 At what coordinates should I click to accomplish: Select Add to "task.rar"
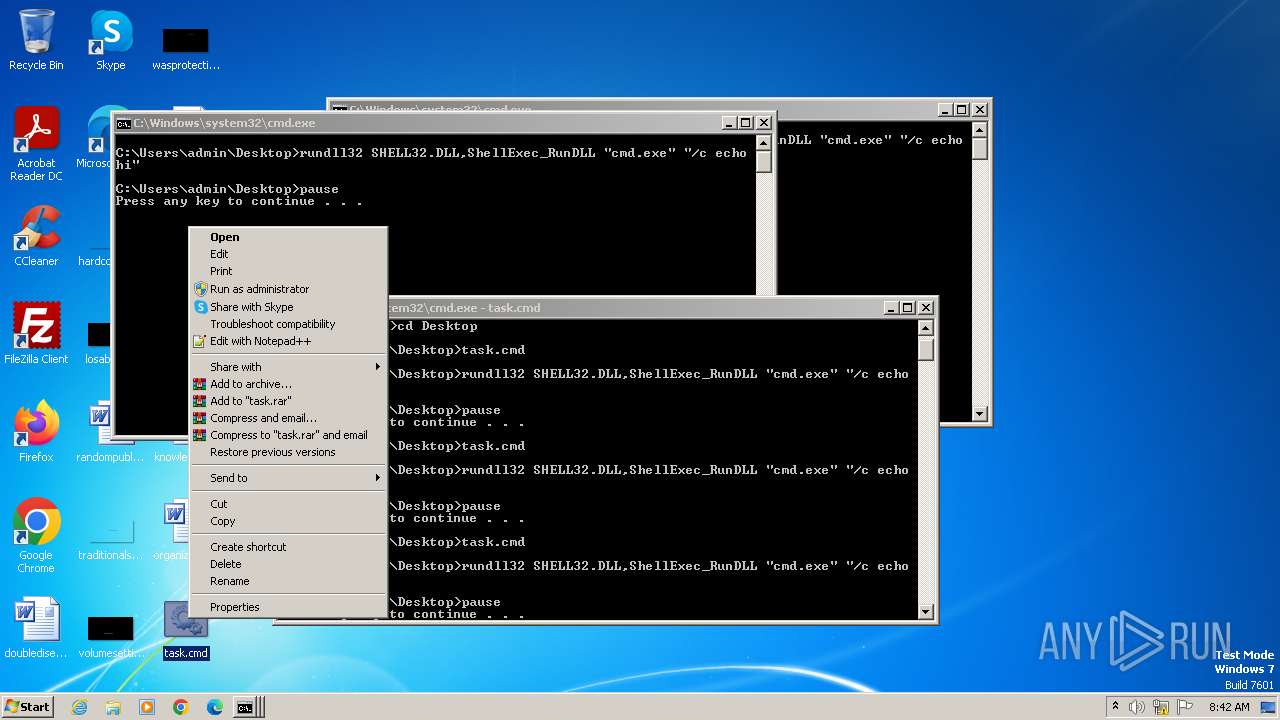(x=287, y=401)
